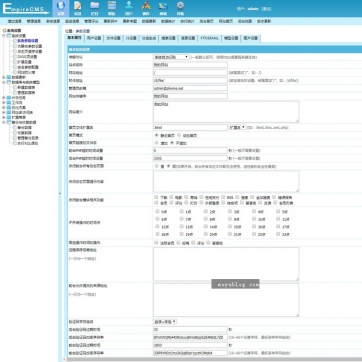Viewport: 362px width, 362px height.
Task: Check the 下载 (download) module checkbox
Action: (156, 197)
